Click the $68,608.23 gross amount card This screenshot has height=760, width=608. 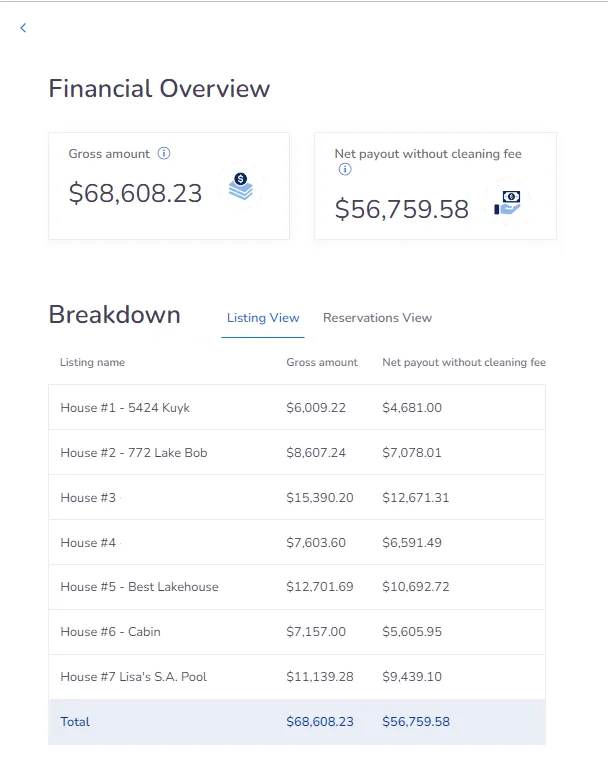(x=136, y=193)
